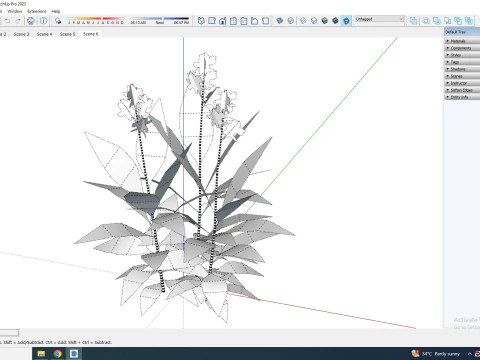Select the Front view house icon

point(222,21)
